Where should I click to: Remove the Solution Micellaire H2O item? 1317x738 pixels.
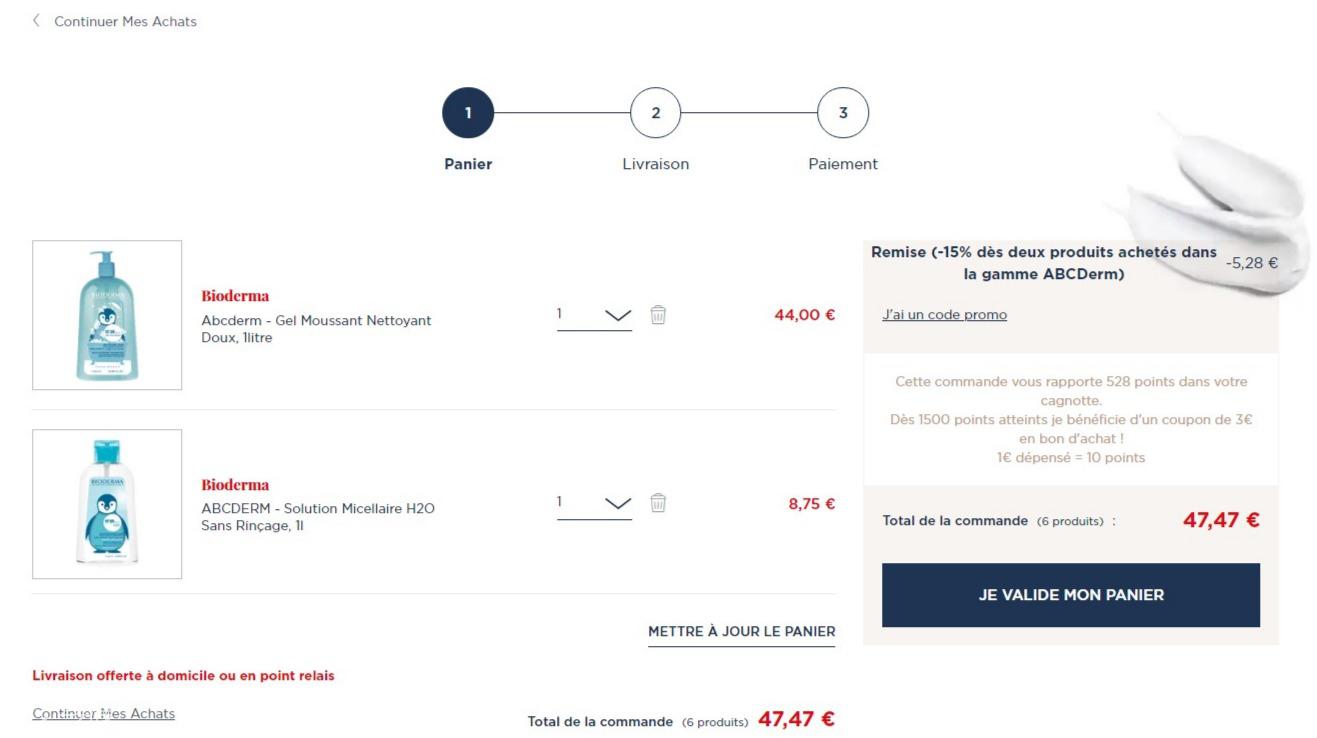point(658,503)
